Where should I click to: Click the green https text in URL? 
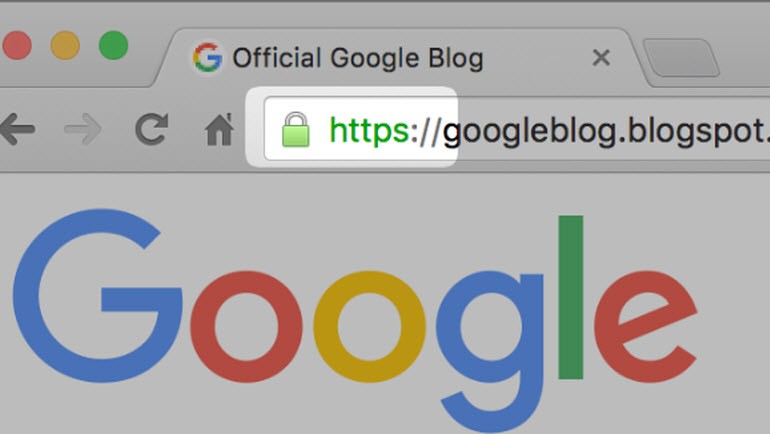coord(369,131)
